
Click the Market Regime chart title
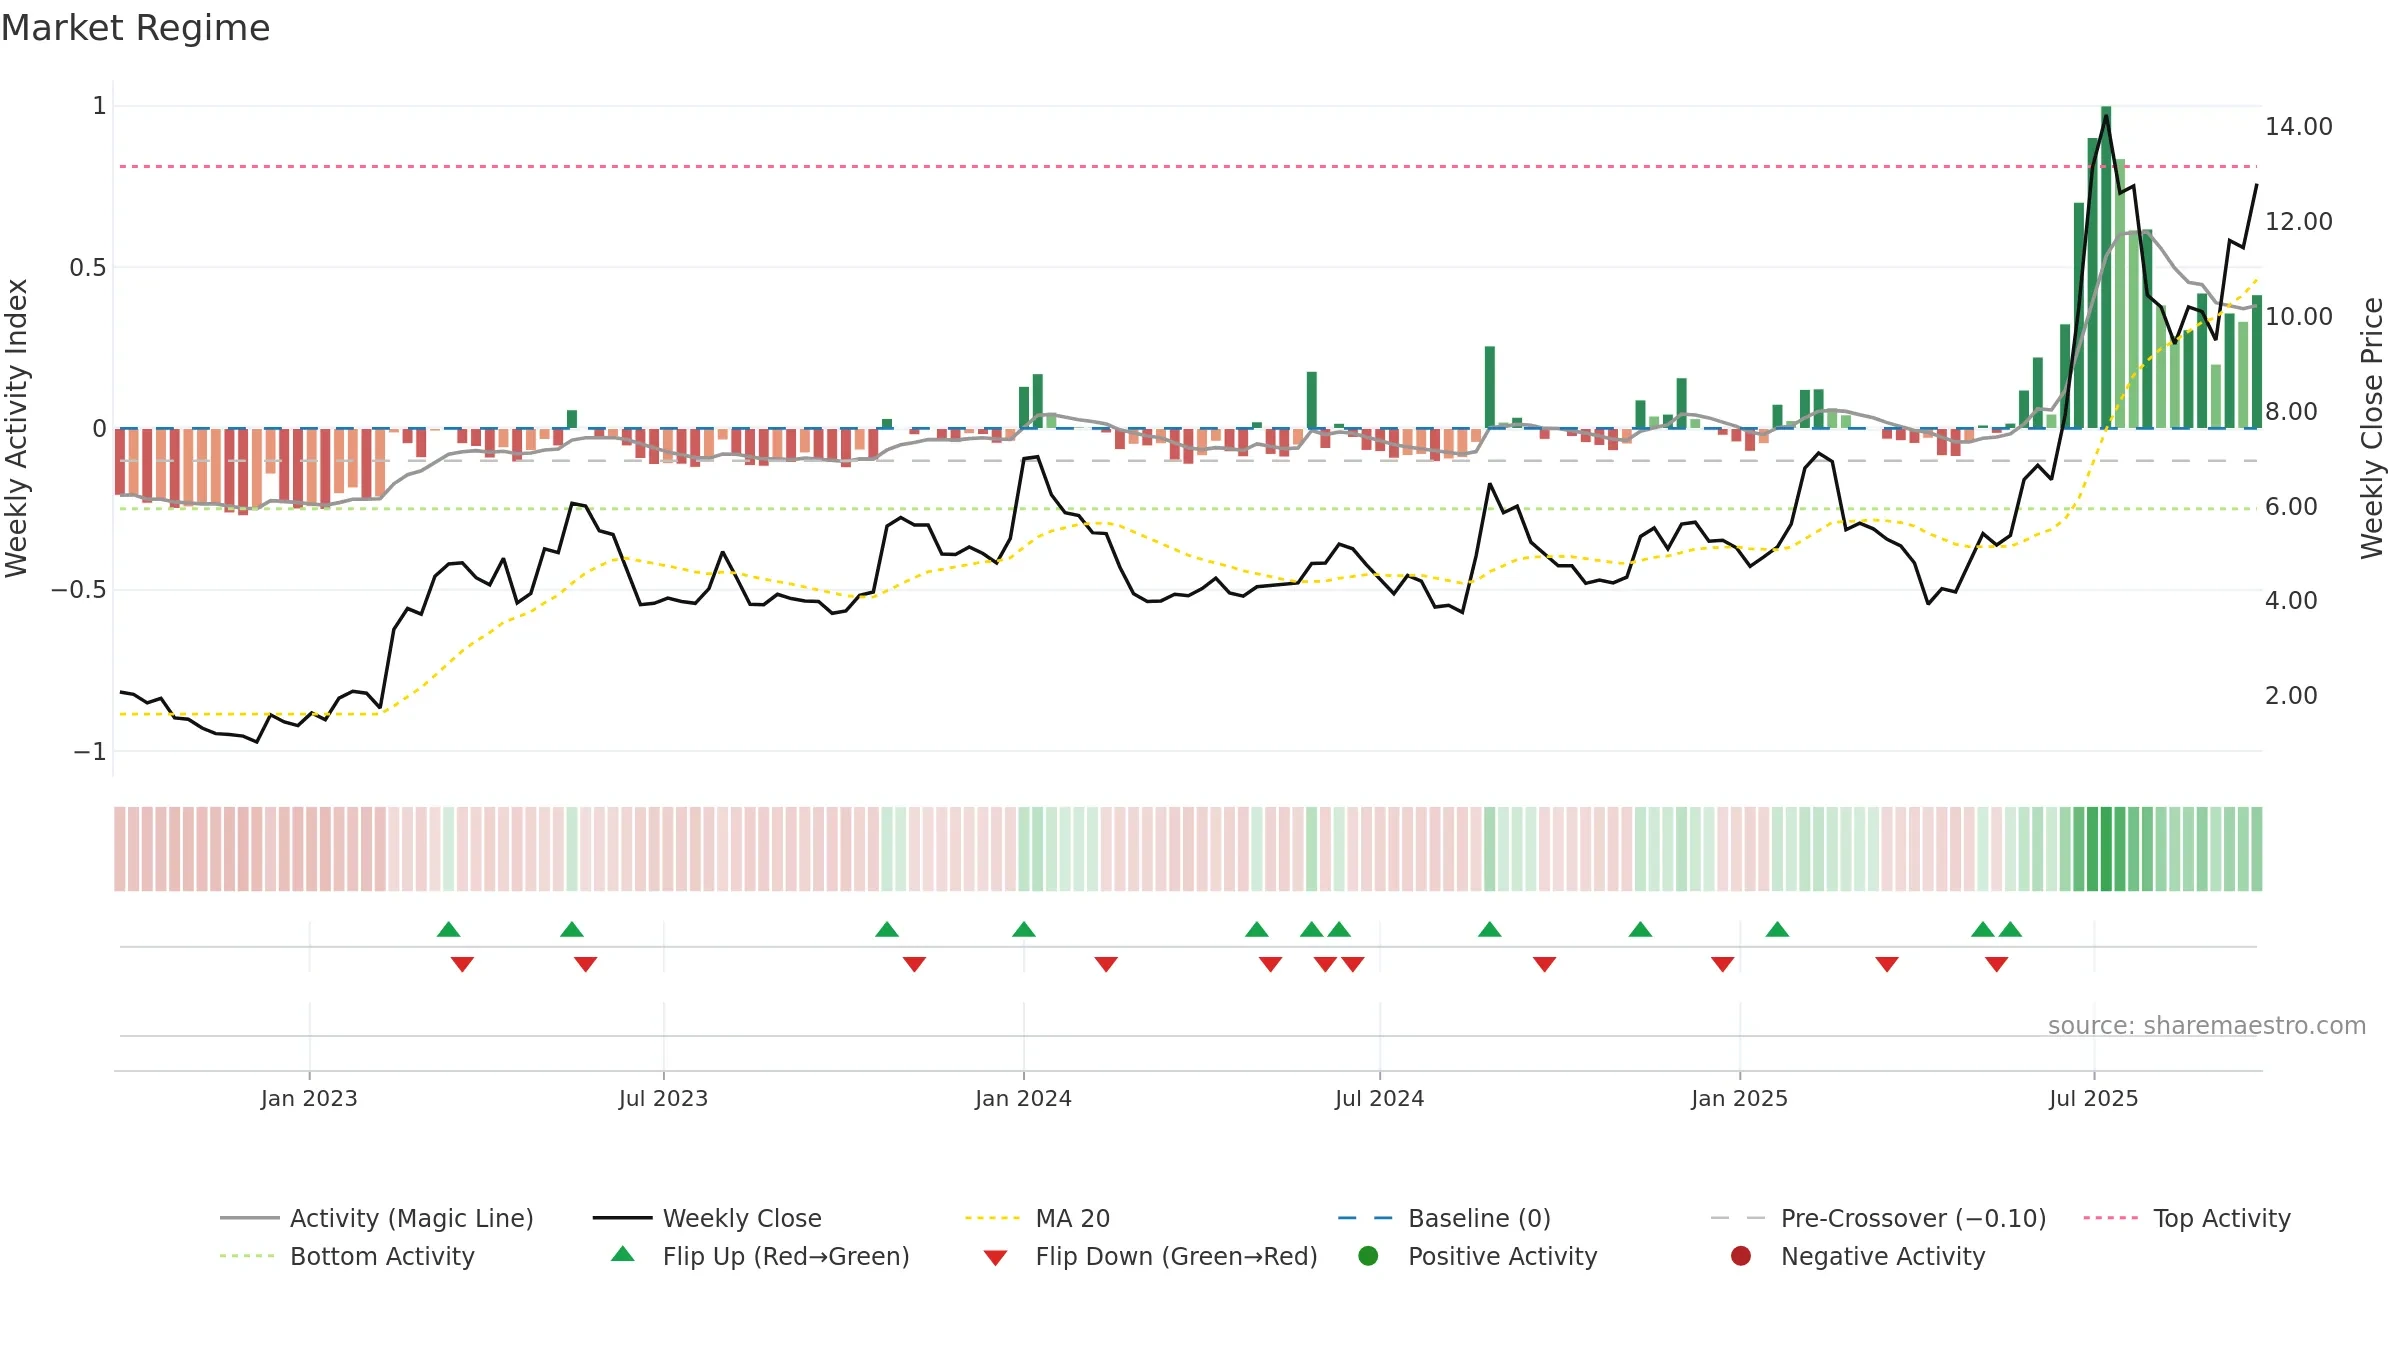(x=135, y=28)
